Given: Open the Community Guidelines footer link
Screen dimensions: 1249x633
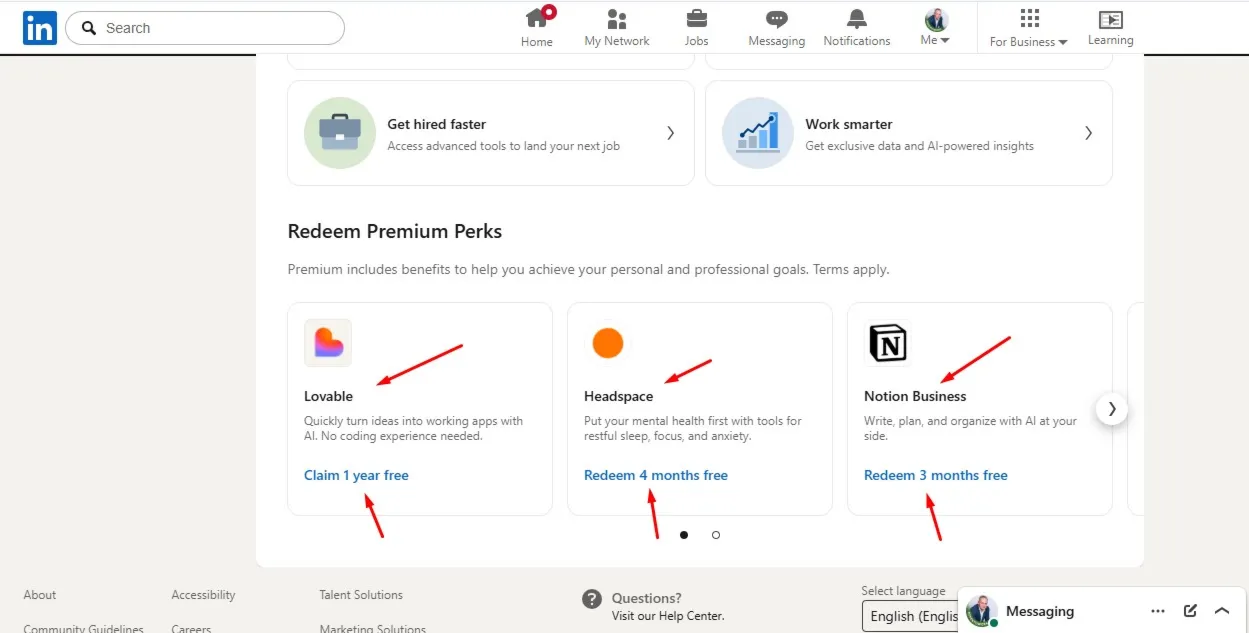Looking at the screenshot, I should [83, 628].
